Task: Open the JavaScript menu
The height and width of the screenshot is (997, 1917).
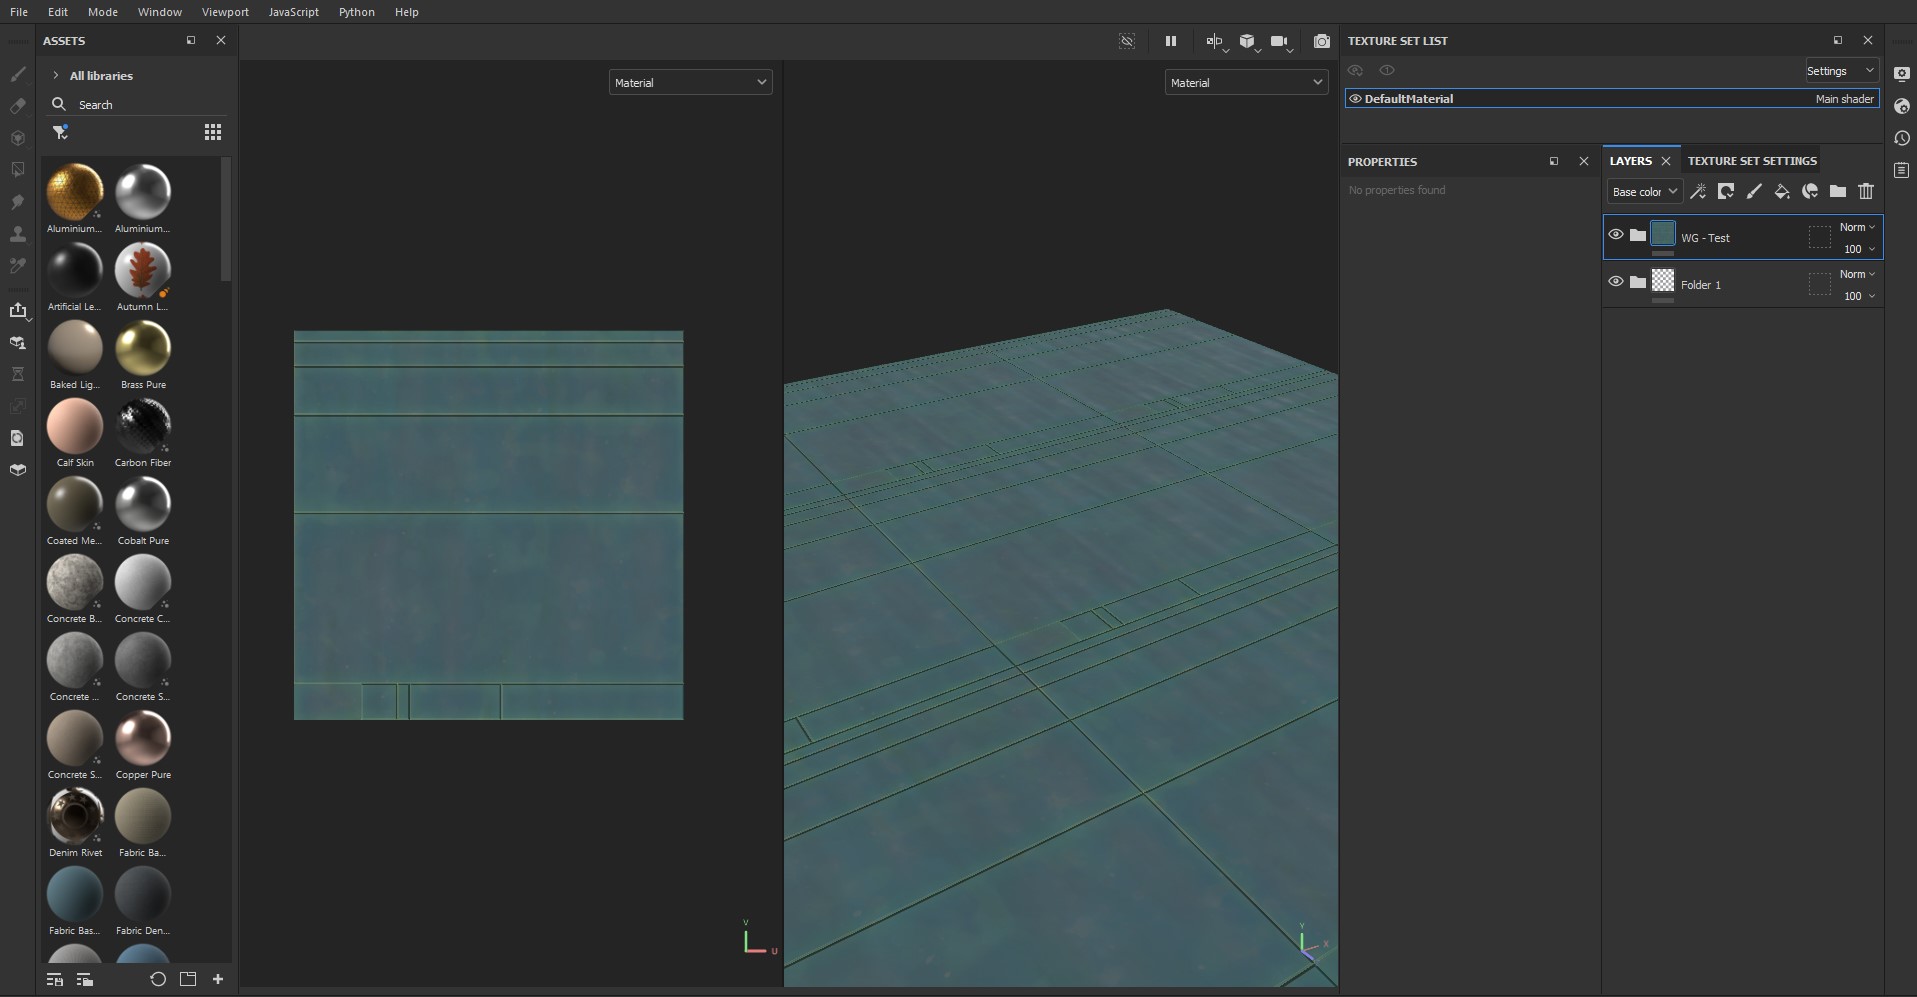Action: pyautogui.click(x=292, y=12)
